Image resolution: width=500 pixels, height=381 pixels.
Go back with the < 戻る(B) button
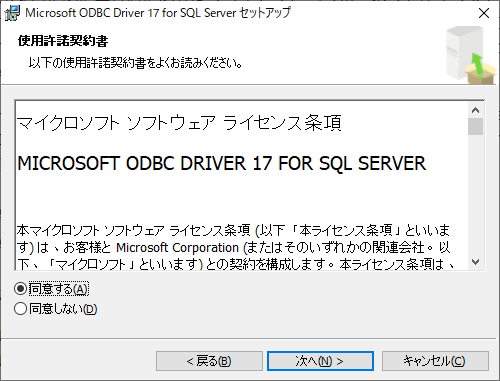[209, 361]
